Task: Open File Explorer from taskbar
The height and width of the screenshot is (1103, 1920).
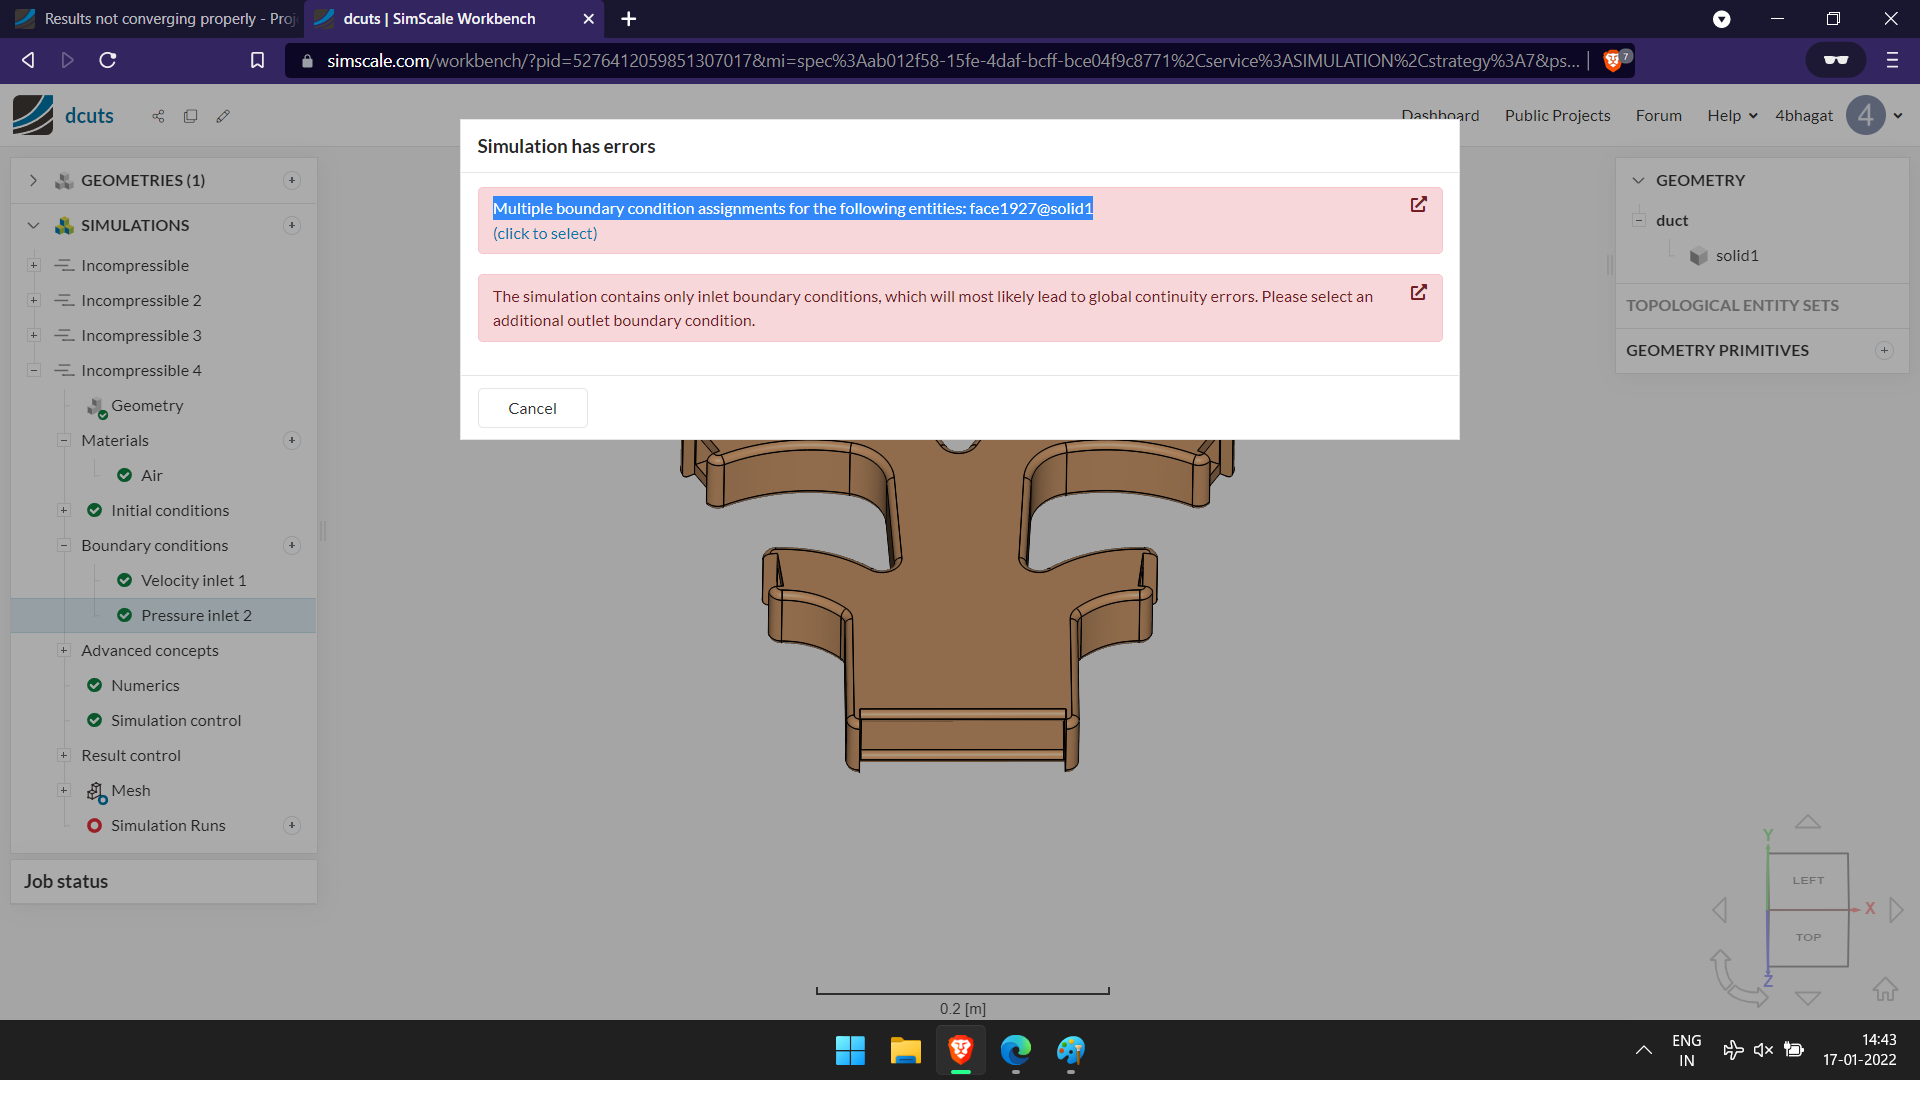Action: pos(905,1051)
